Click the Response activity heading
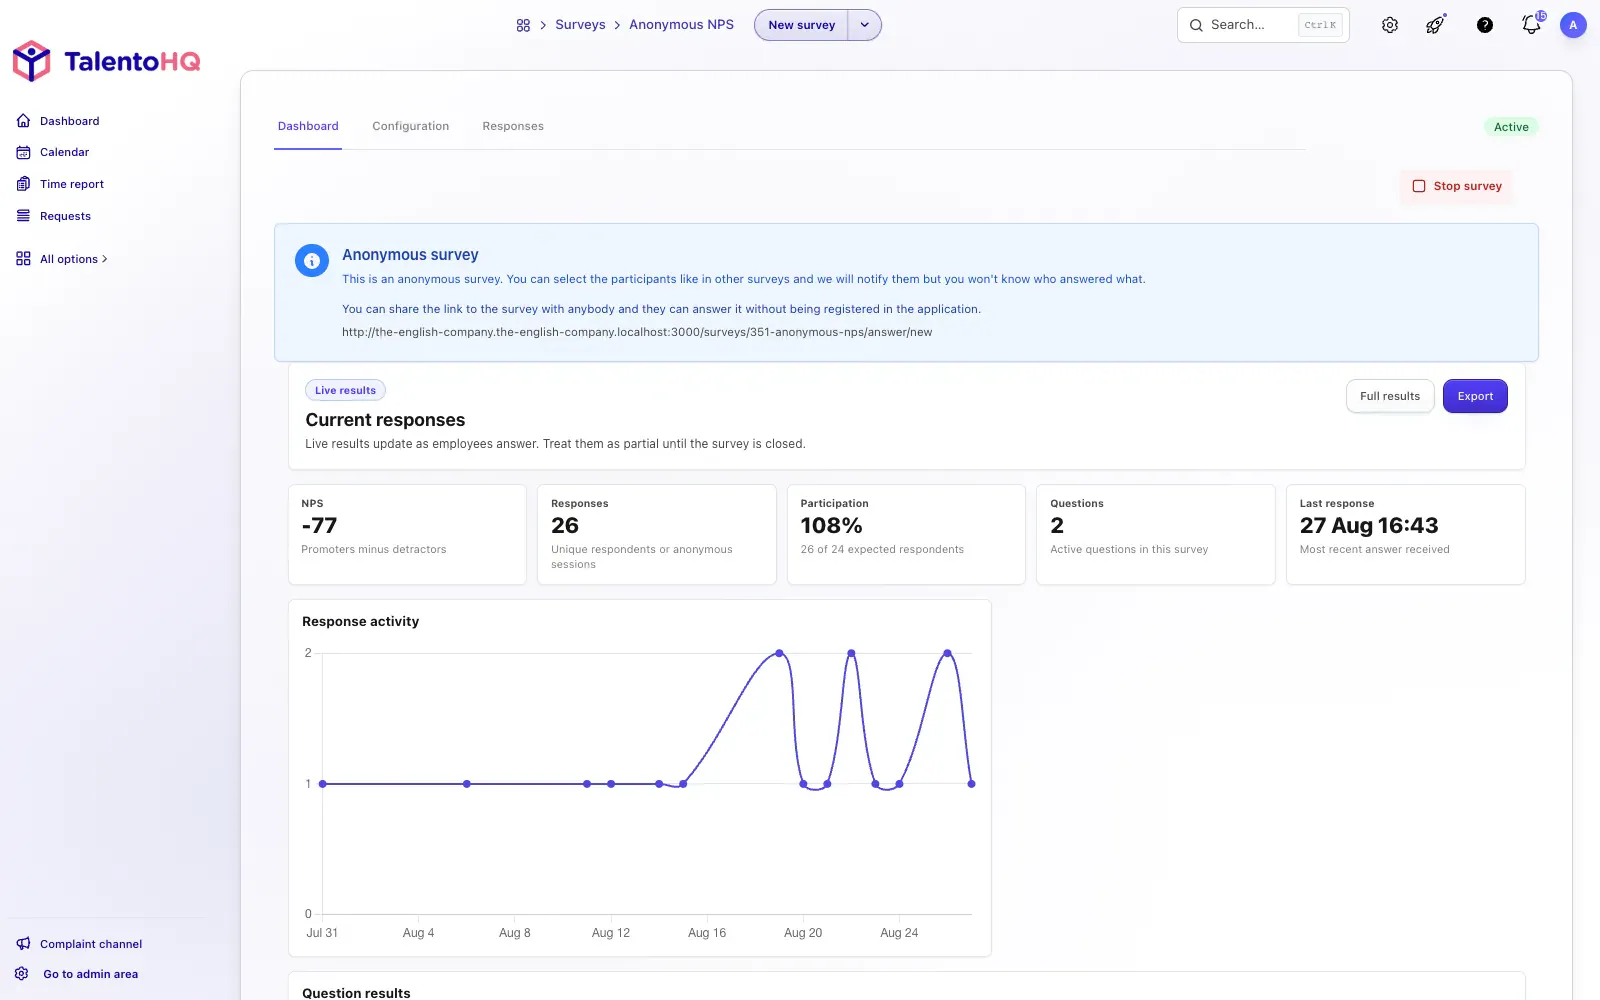The width and height of the screenshot is (1600, 1000). tap(360, 621)
